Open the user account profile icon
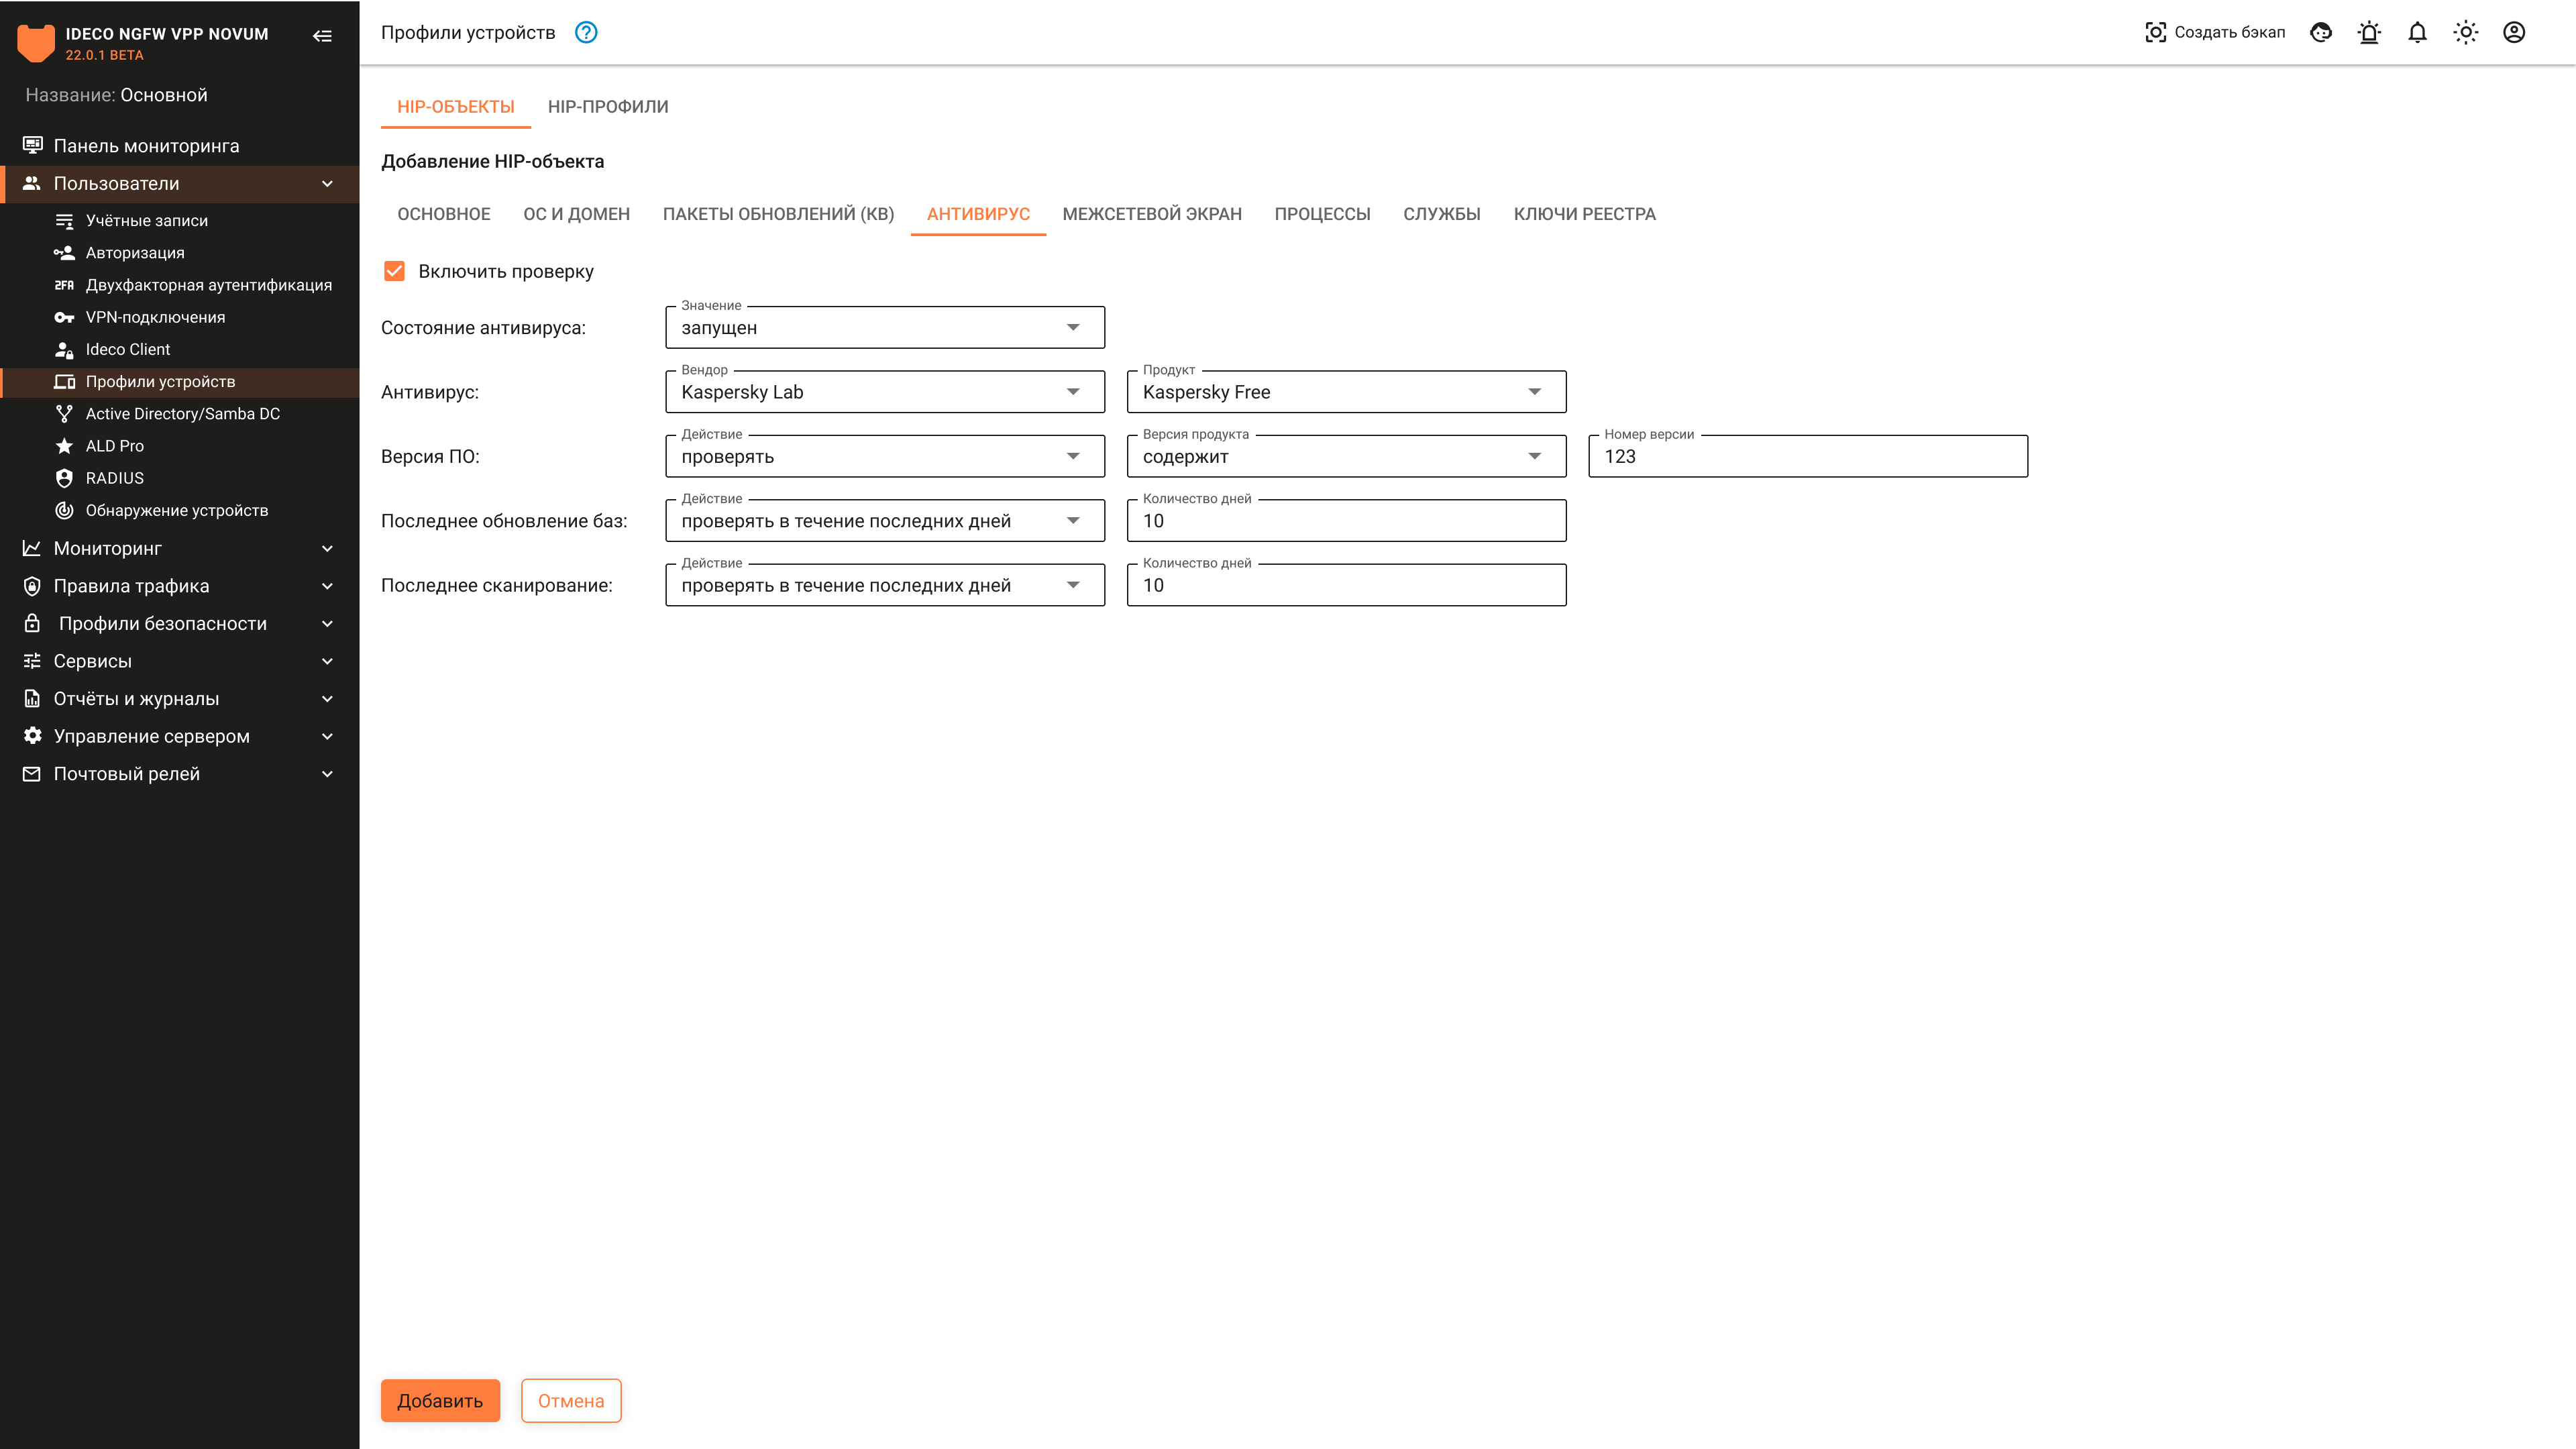 2513,33
